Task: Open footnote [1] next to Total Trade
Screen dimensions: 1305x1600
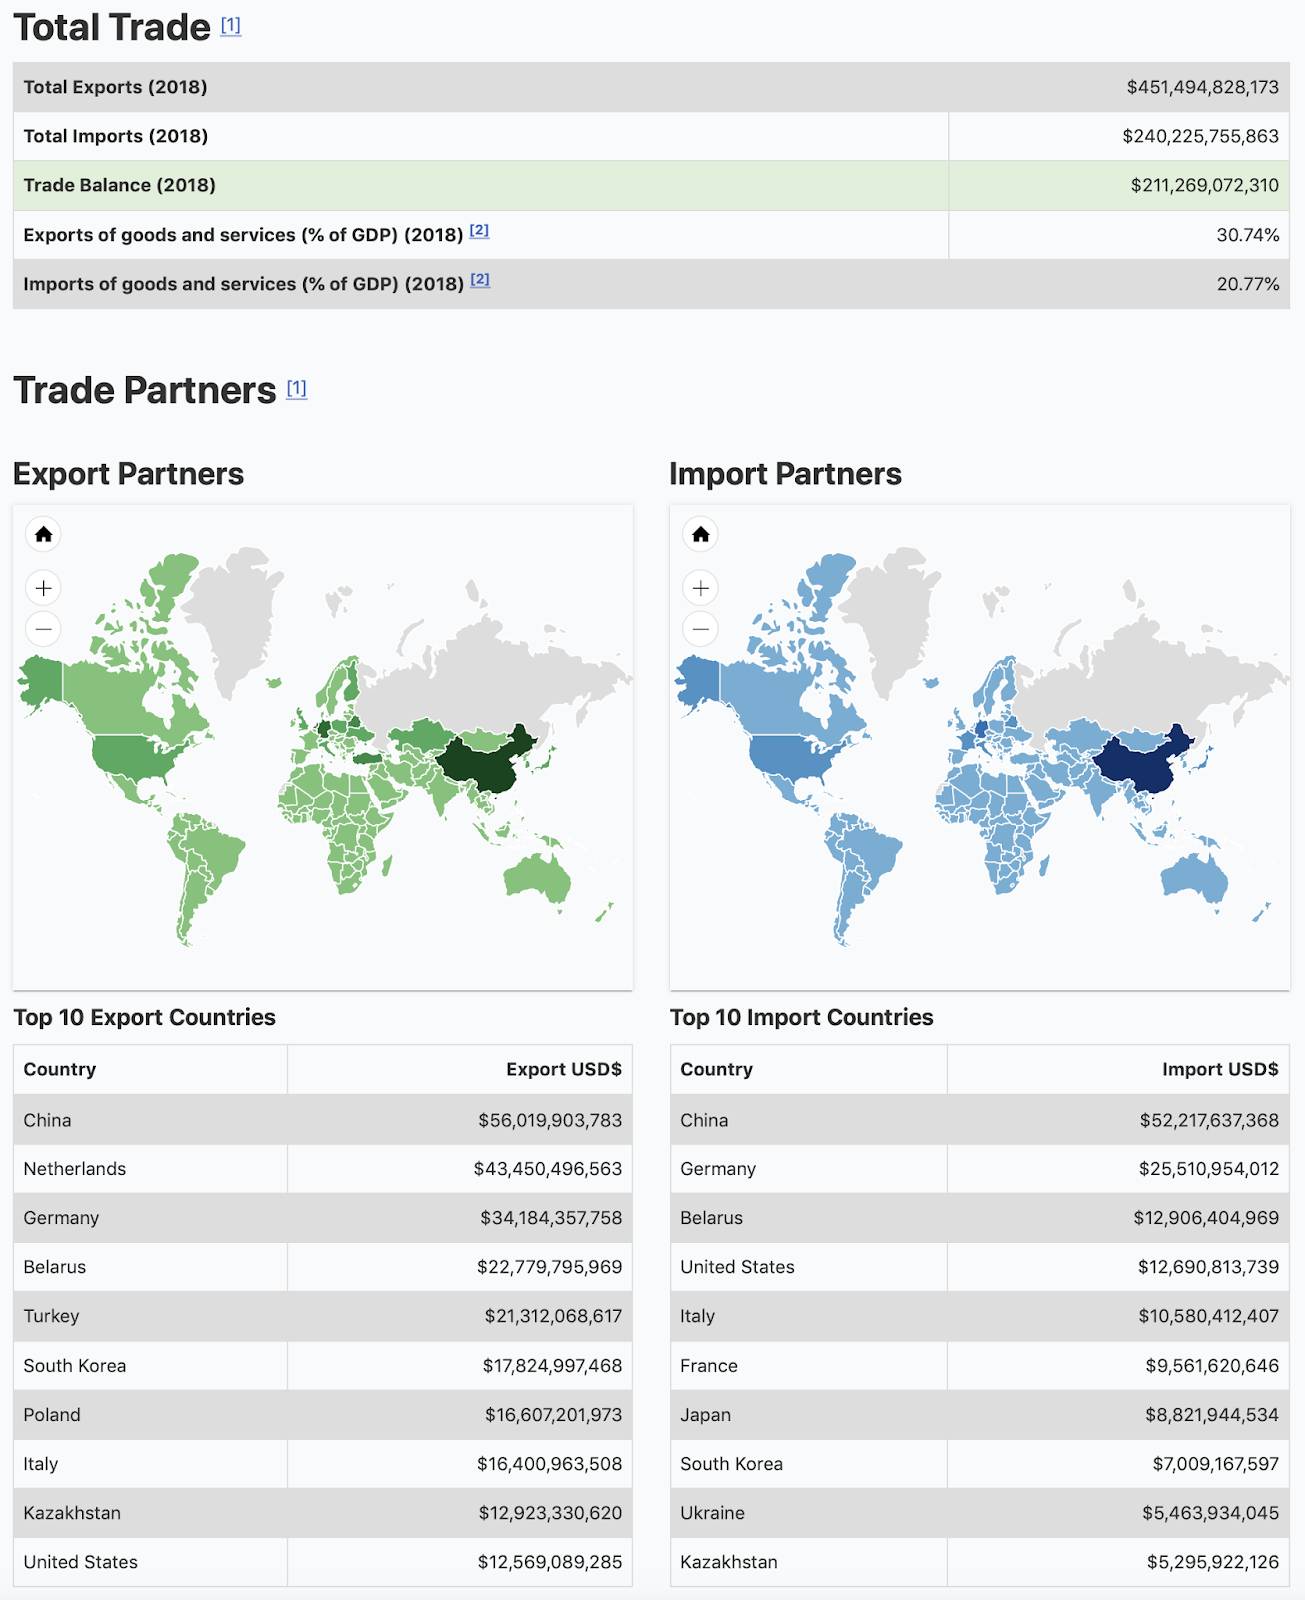Action: (231, 25)
